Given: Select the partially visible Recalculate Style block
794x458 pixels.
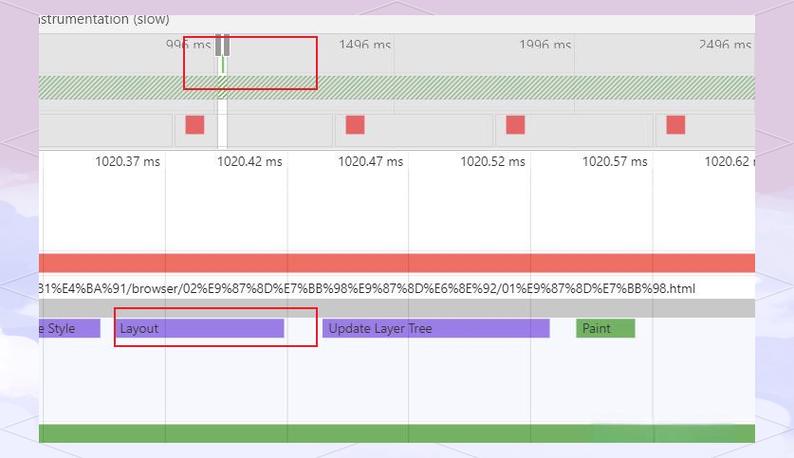Looking at the screenshot, I should coord(70,328).
